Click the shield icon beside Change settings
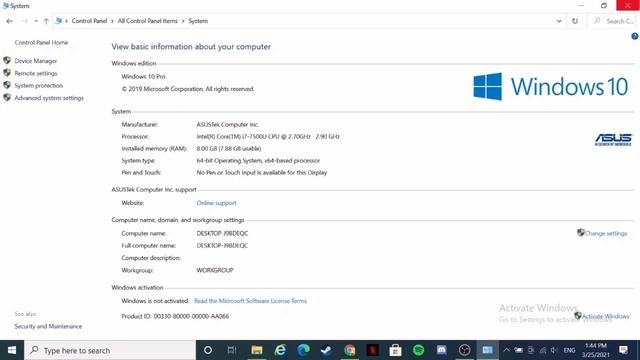The height and width of the screenshot is (360, 640). [x=580, y=233]
